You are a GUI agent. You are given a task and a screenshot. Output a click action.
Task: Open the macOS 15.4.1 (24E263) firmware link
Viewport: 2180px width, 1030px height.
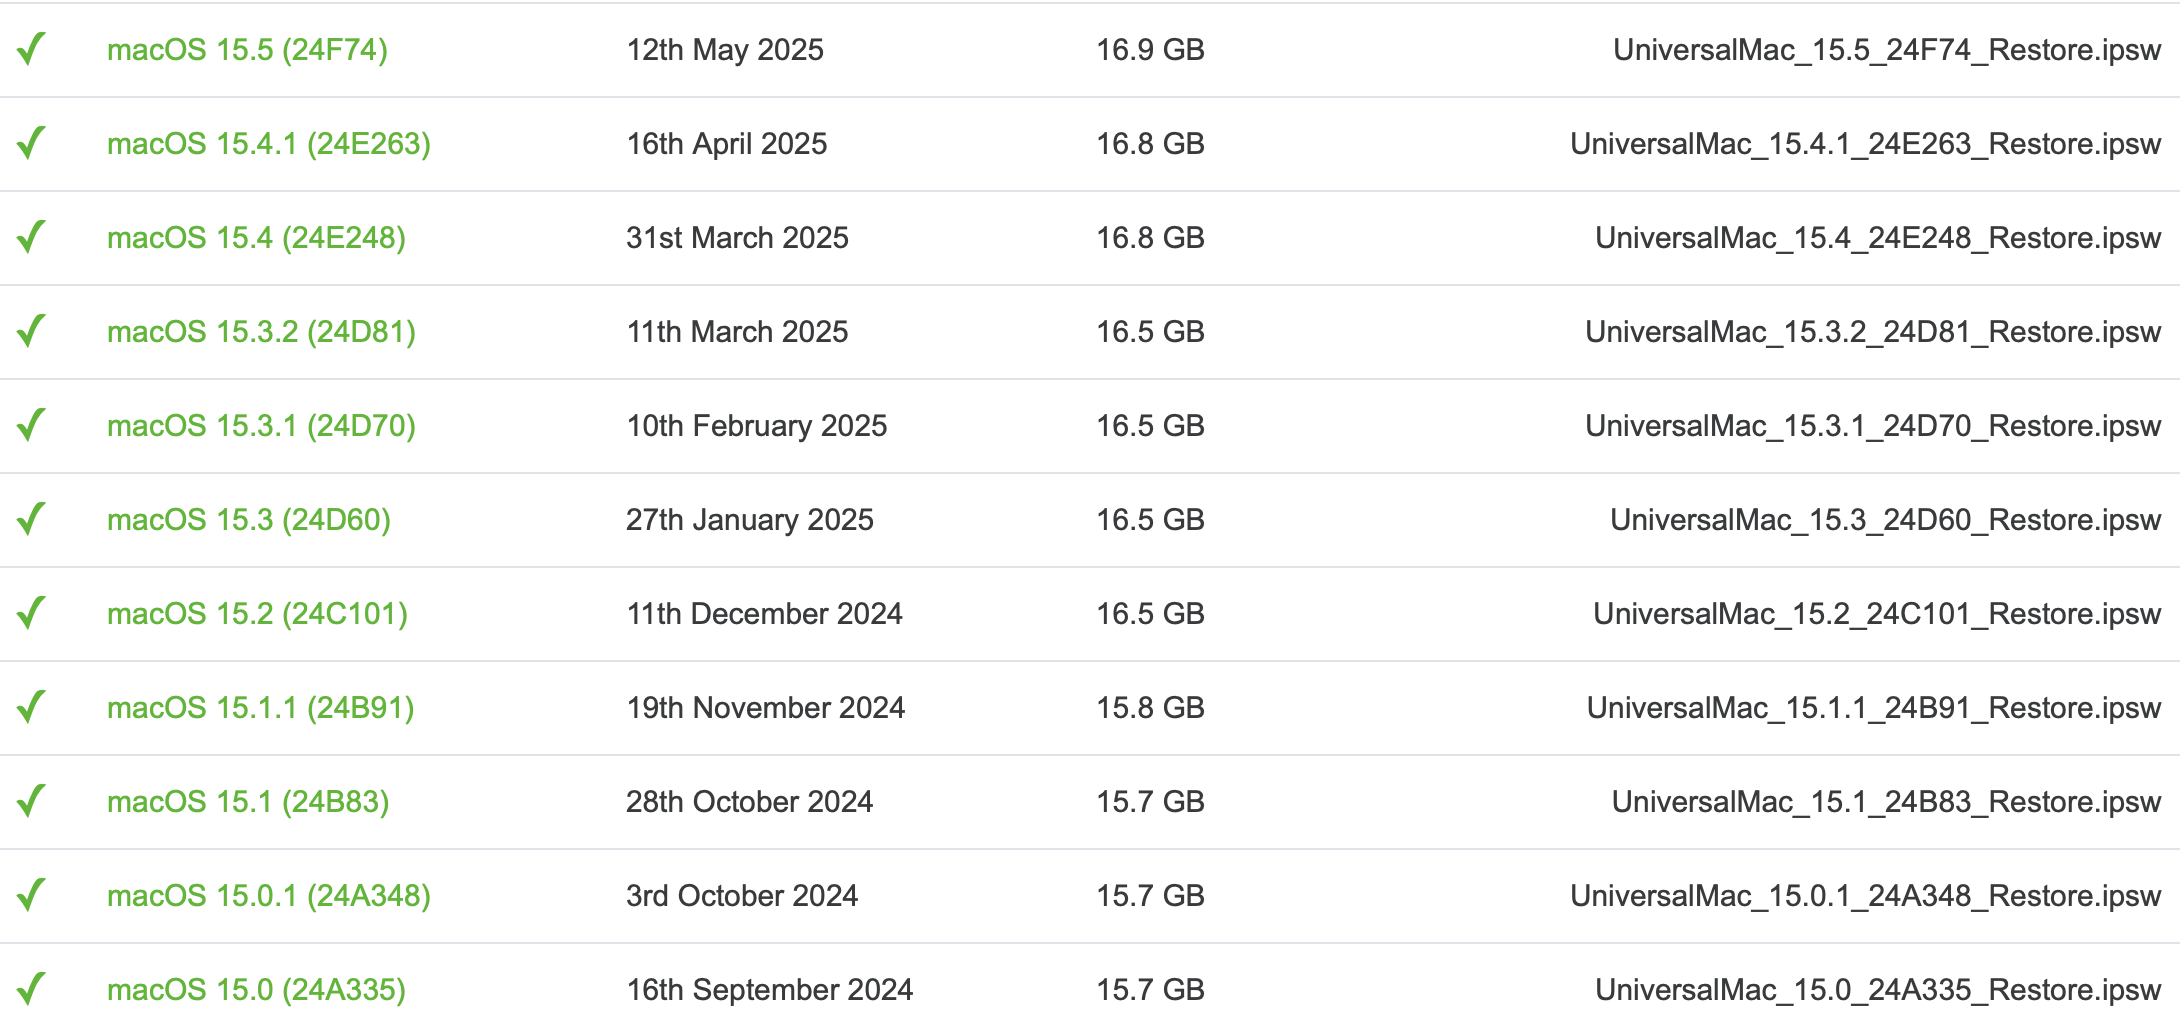tap(268, 144)
